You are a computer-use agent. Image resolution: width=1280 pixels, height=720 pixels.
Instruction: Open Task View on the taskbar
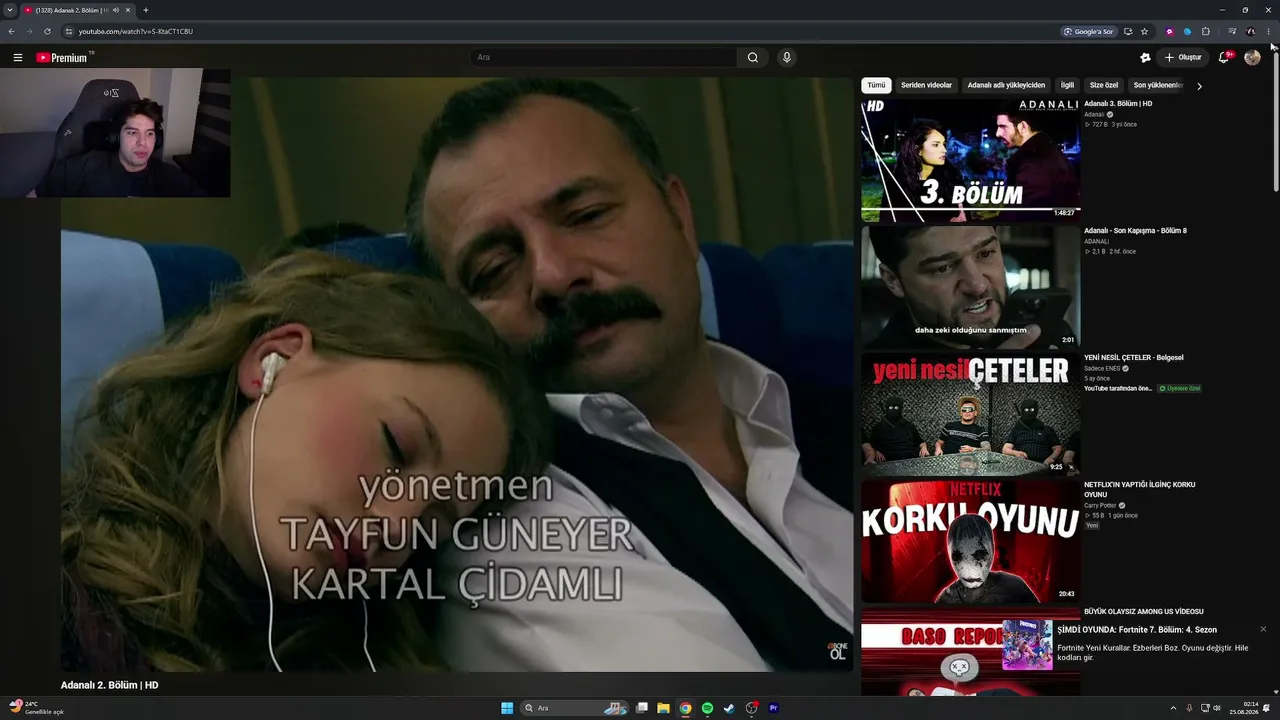coord(642,708)
